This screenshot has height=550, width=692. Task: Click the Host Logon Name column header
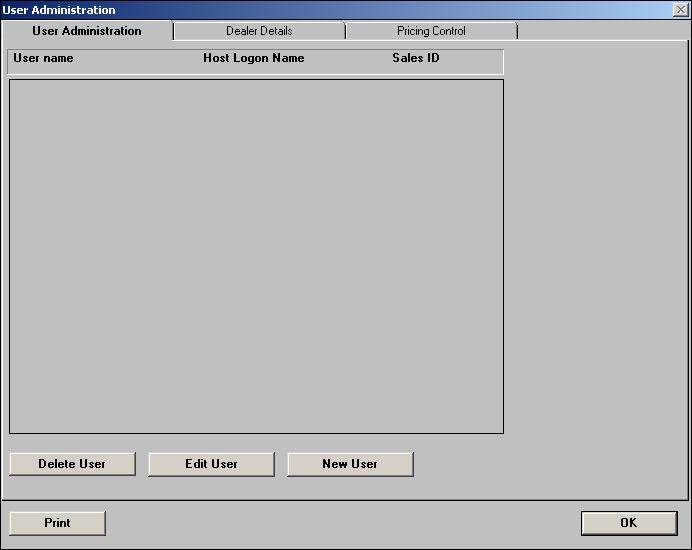point(253,58)
